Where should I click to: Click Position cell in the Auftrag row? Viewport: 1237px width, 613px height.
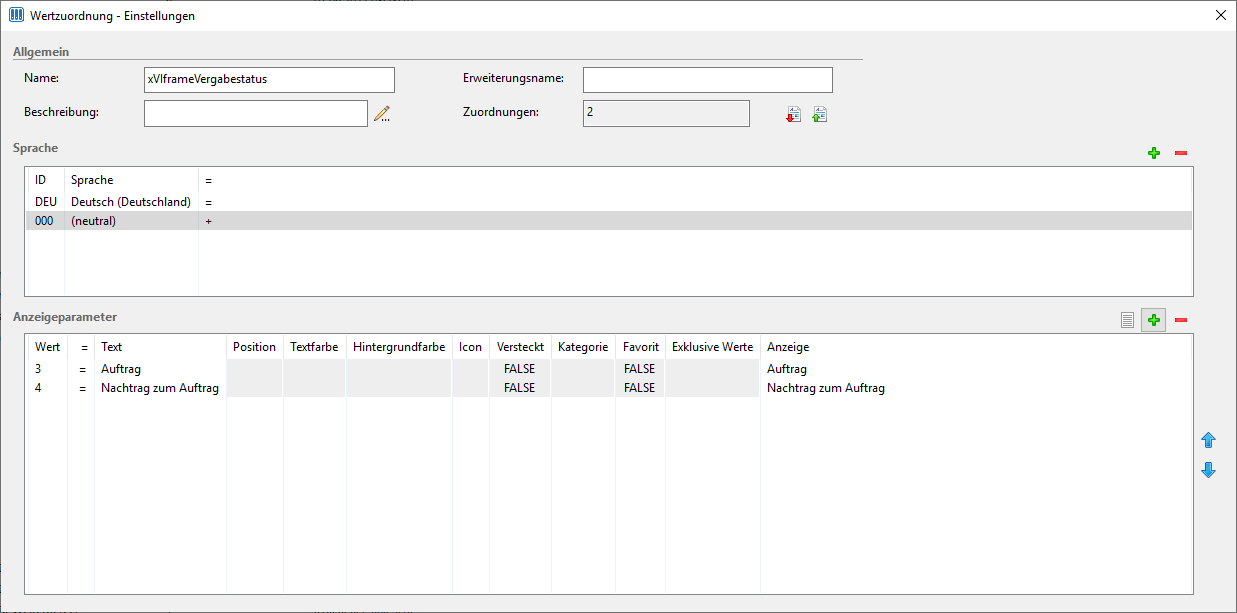pos(255,369)
